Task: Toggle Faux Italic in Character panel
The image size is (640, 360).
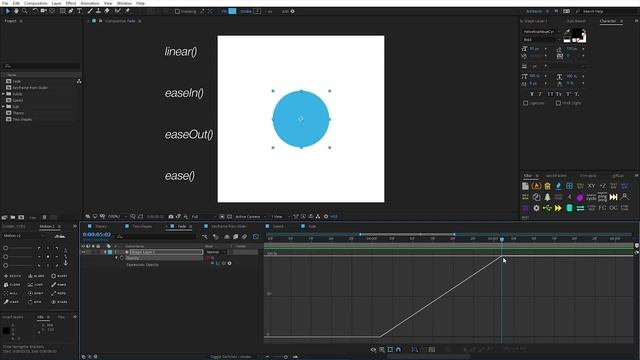Action: (540, 94)
